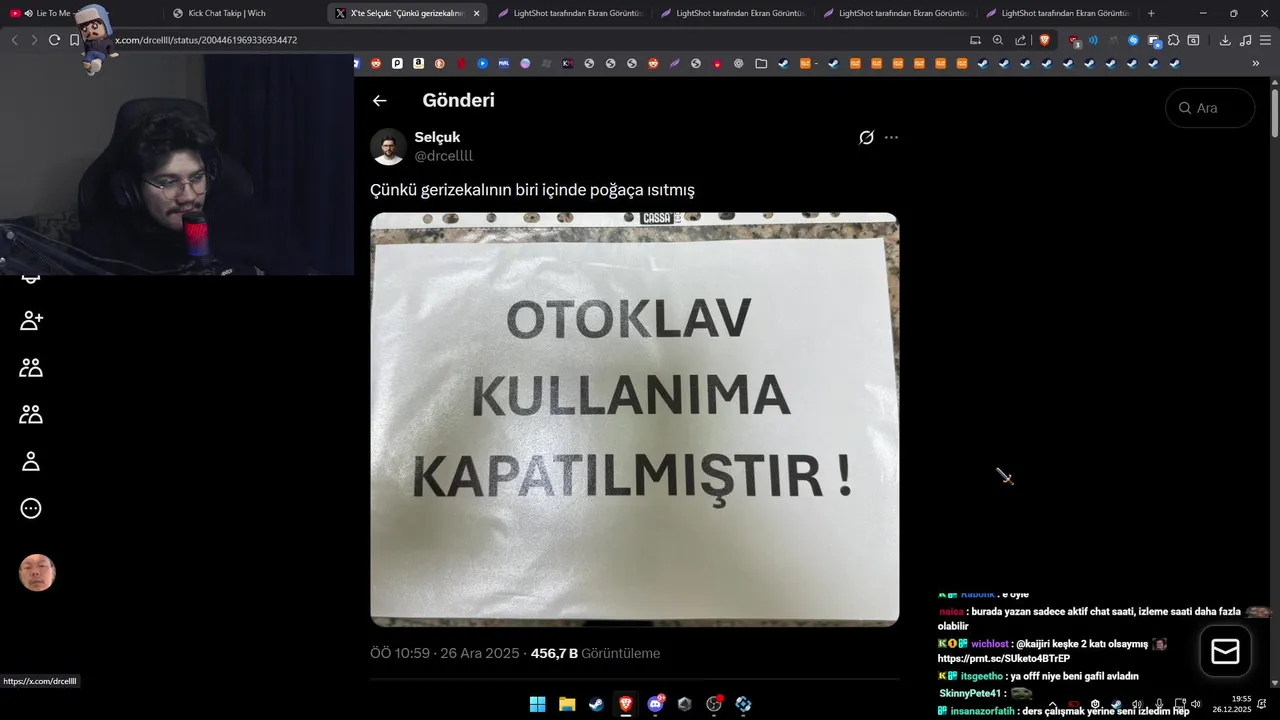The height and width of the screenshot is (720, 1280).
Task: Click the zoom magnifier in the address bar
Action: pos(997,40)
